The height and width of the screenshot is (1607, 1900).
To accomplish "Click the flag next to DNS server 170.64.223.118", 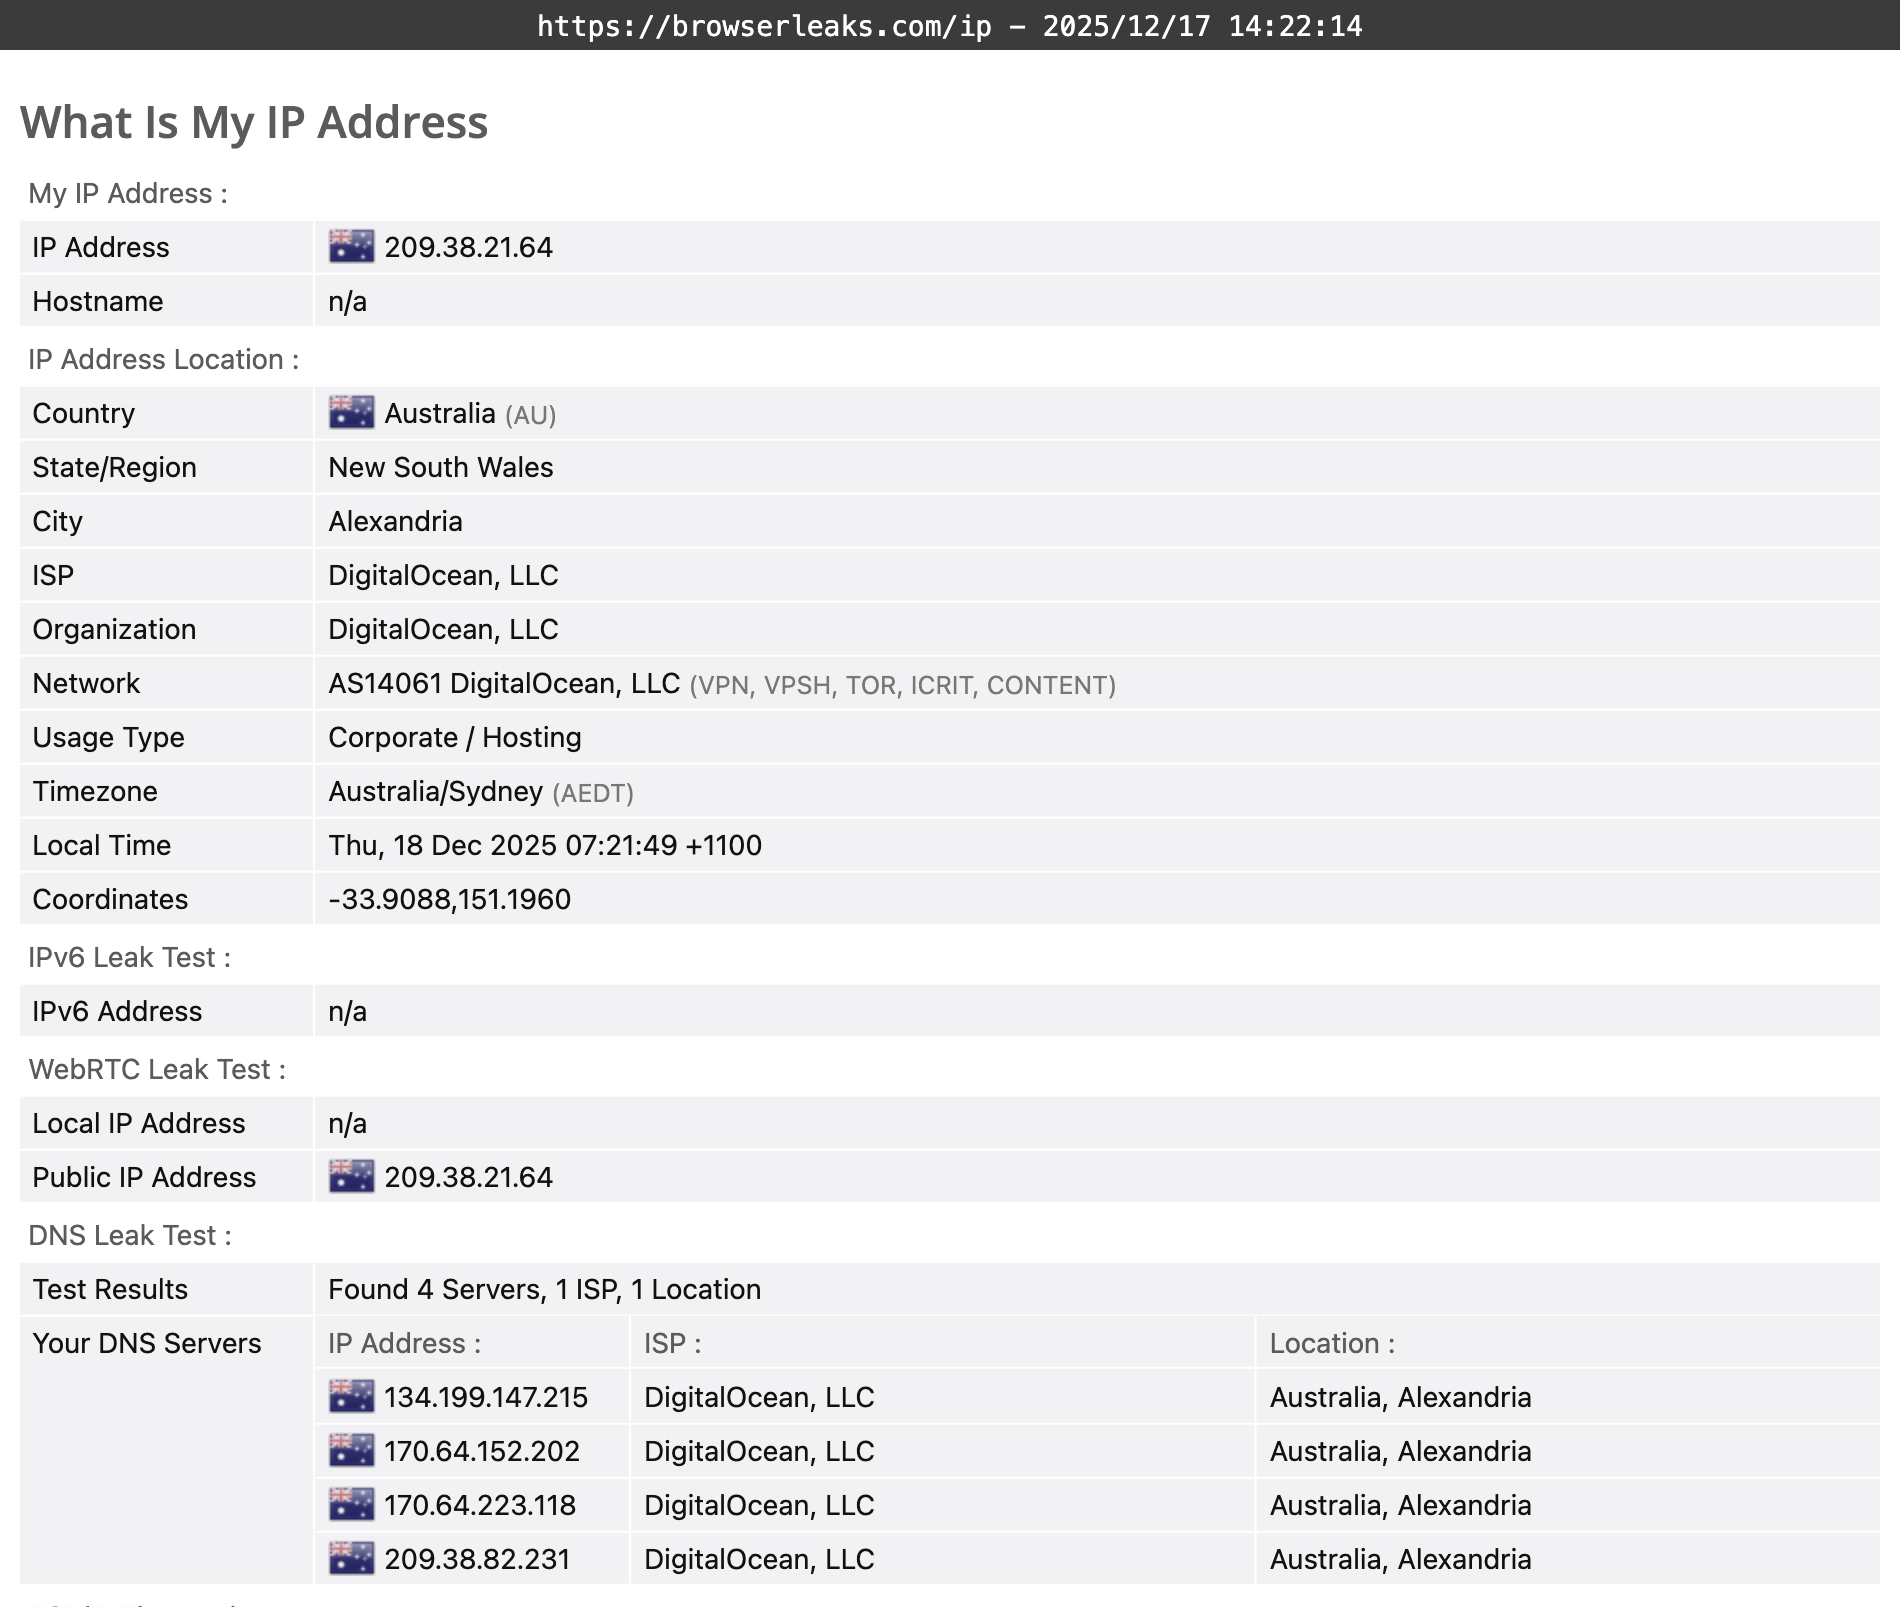I will click(352, 1505).
